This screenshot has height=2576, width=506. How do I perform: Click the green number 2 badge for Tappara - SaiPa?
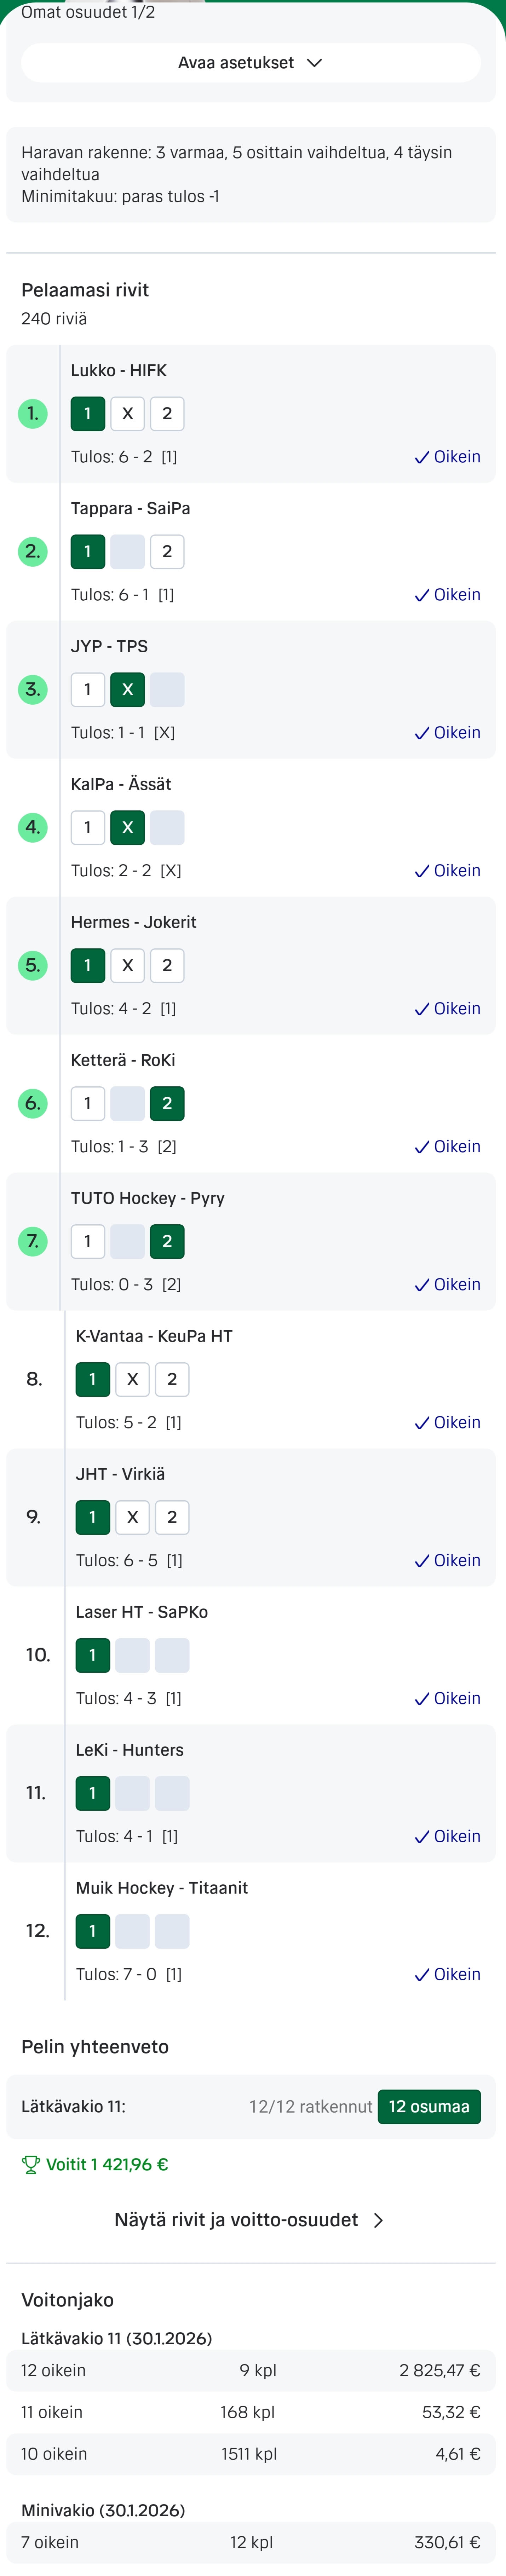[33, 552]
